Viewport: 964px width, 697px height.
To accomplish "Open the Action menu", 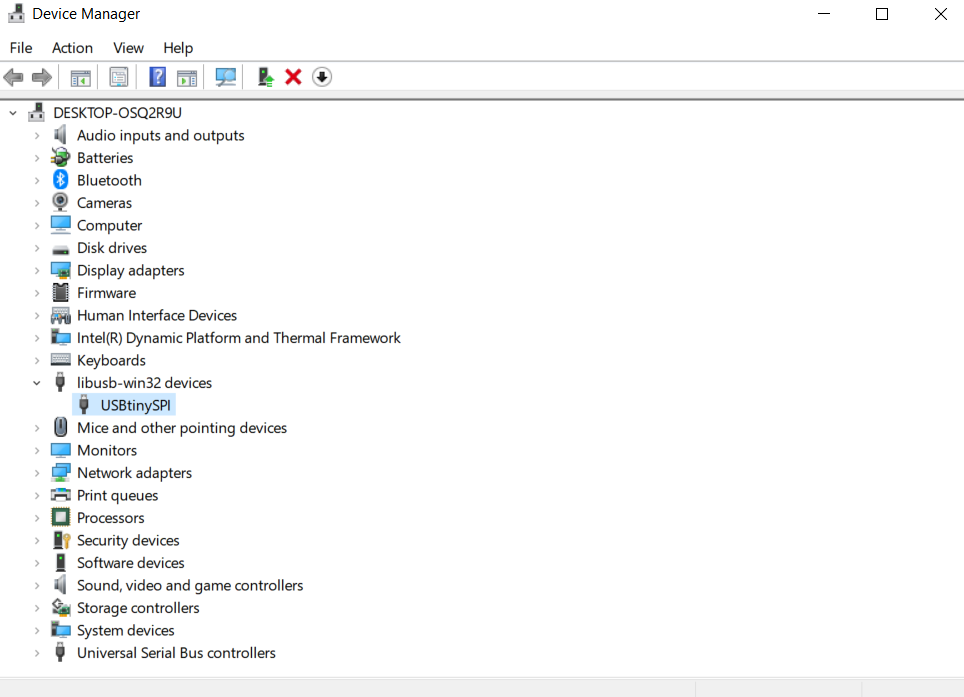I will pos(73,48).
